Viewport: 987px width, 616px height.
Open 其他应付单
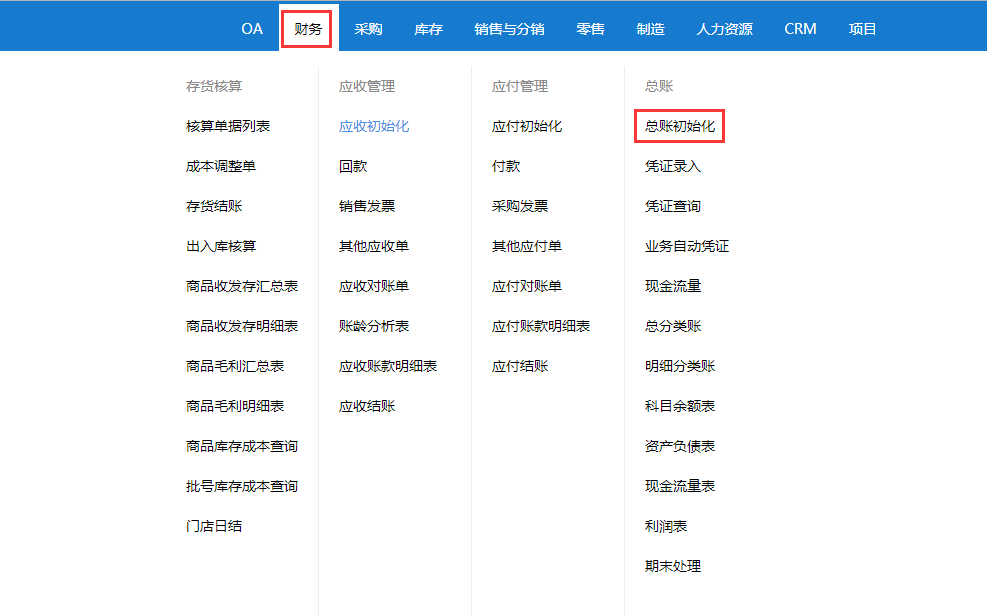527,246
